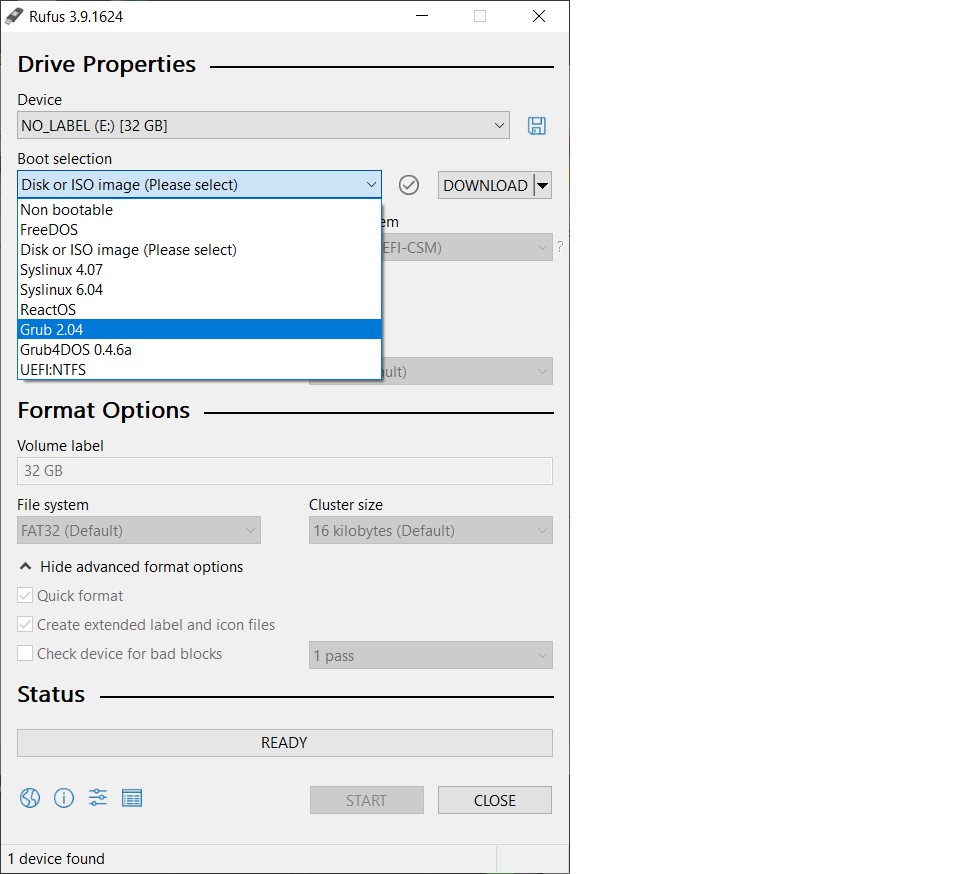Enable Check device for bad blocks

pos(25,653)
